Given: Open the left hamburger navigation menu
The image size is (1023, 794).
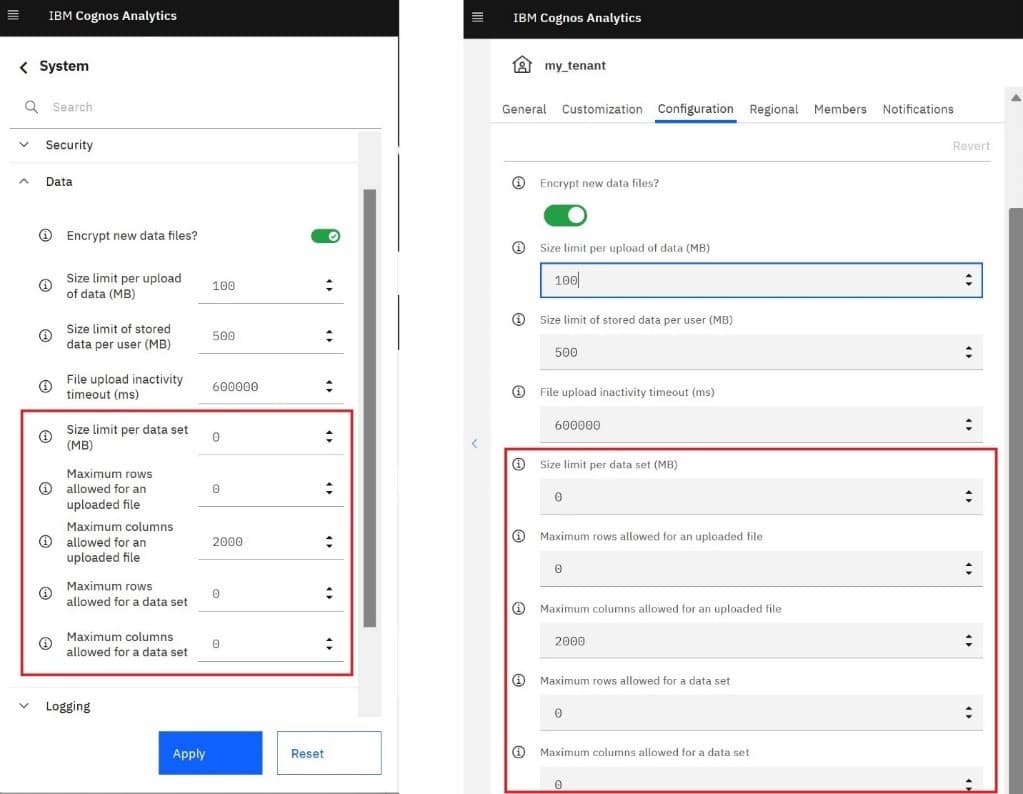Looking at the screenshot, I should (x=14, y=15).
